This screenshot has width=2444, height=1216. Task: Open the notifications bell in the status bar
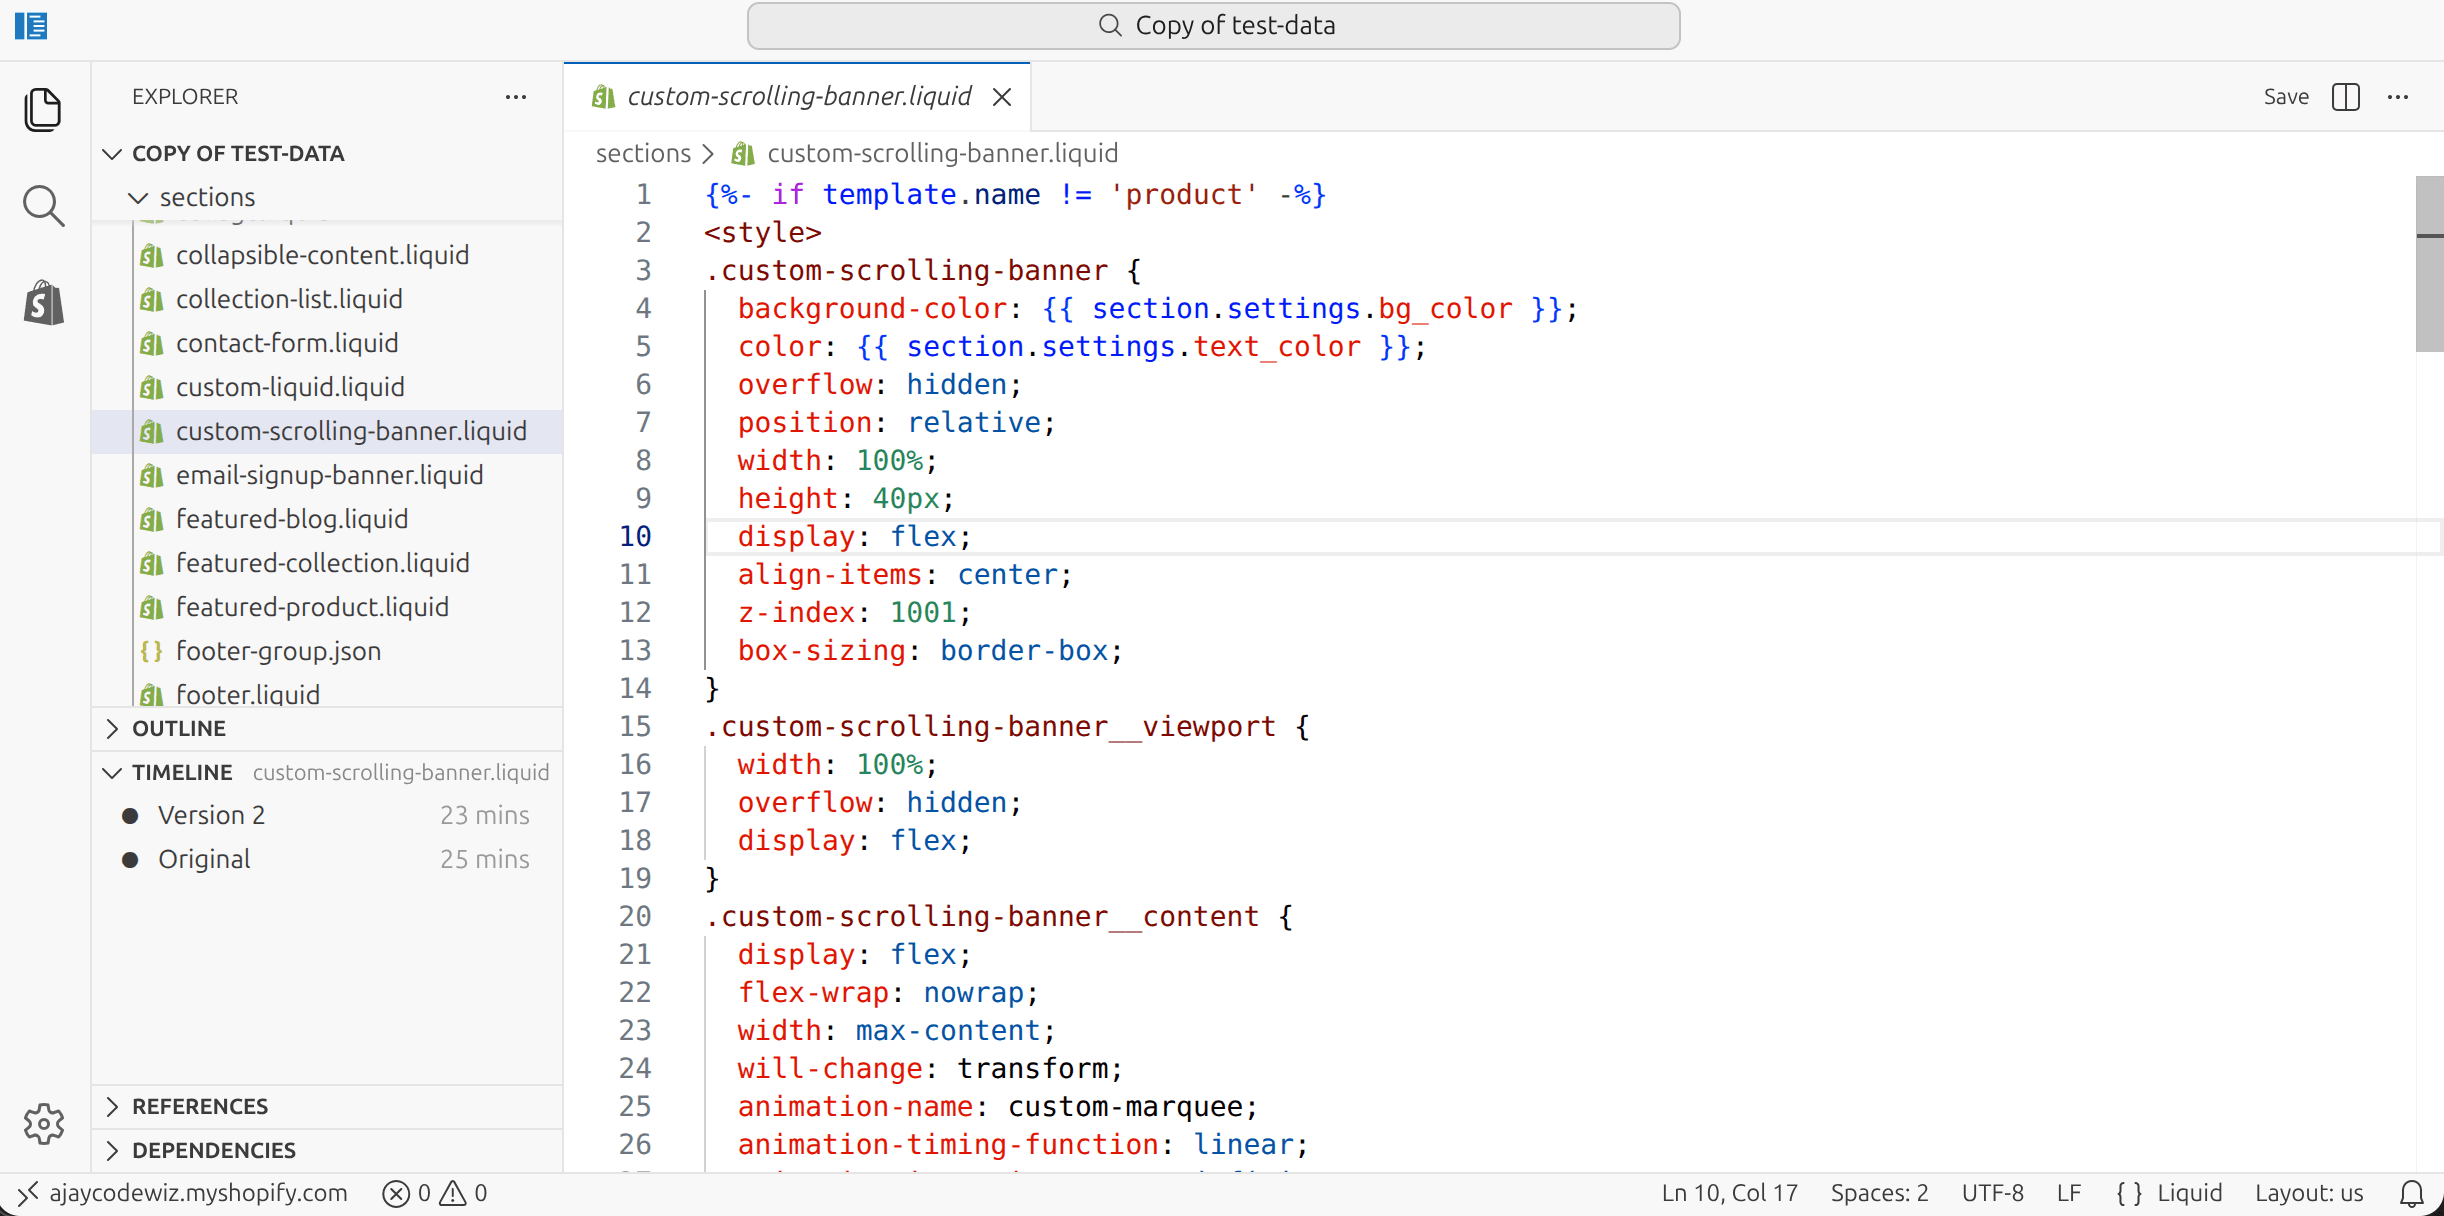click(2412, 1193)
